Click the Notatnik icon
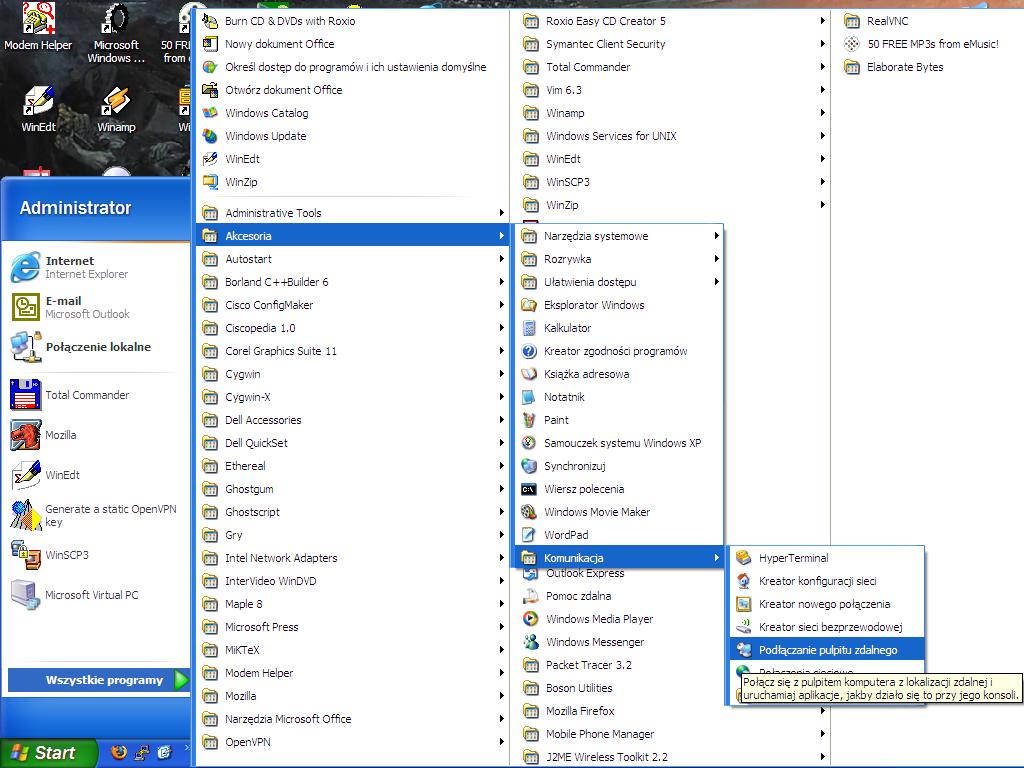This screenshot has width=1024, height=768. click(x=529, y=397)
